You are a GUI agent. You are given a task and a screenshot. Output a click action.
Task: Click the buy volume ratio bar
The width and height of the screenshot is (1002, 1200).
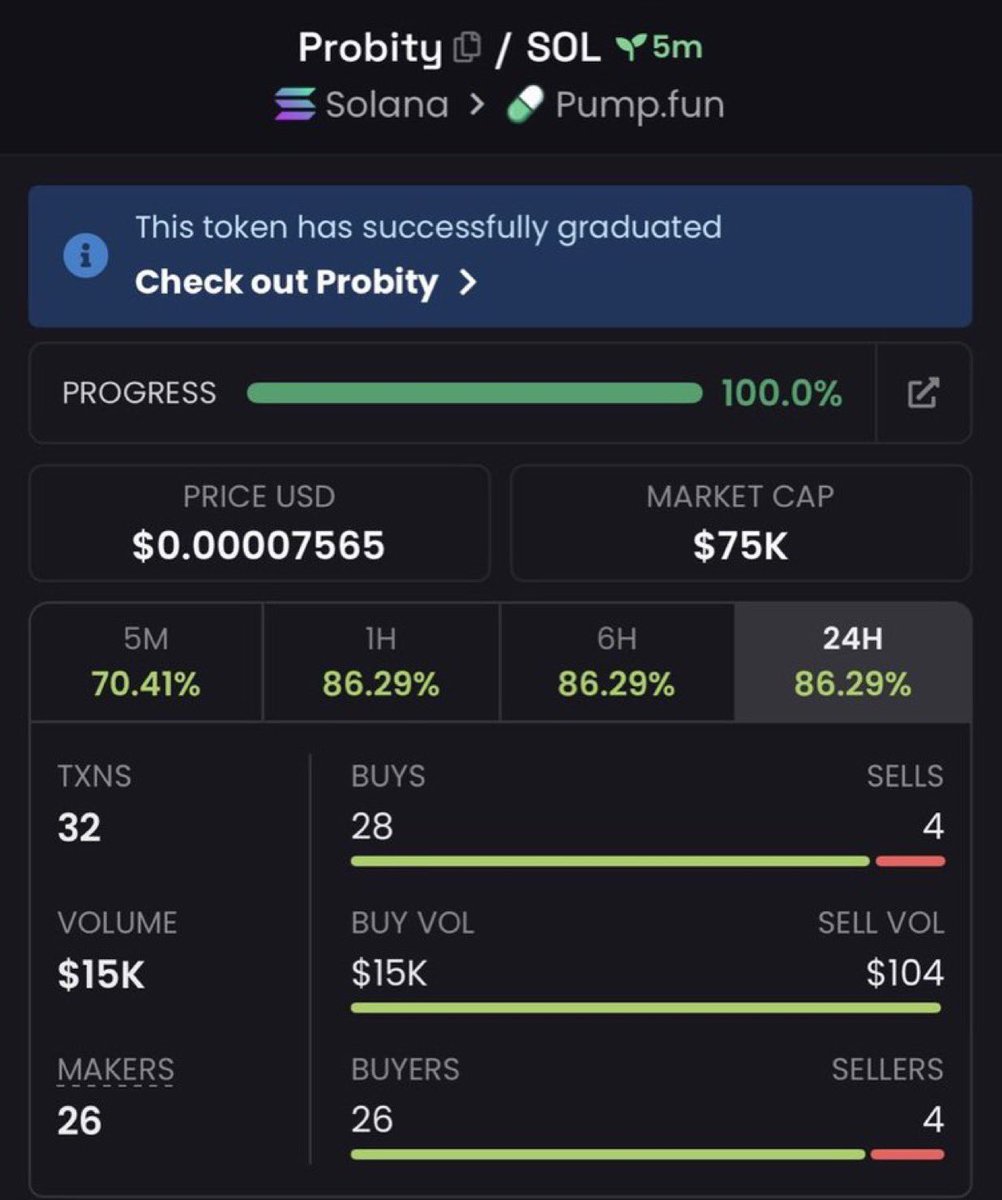click(x=647, y=1007)
